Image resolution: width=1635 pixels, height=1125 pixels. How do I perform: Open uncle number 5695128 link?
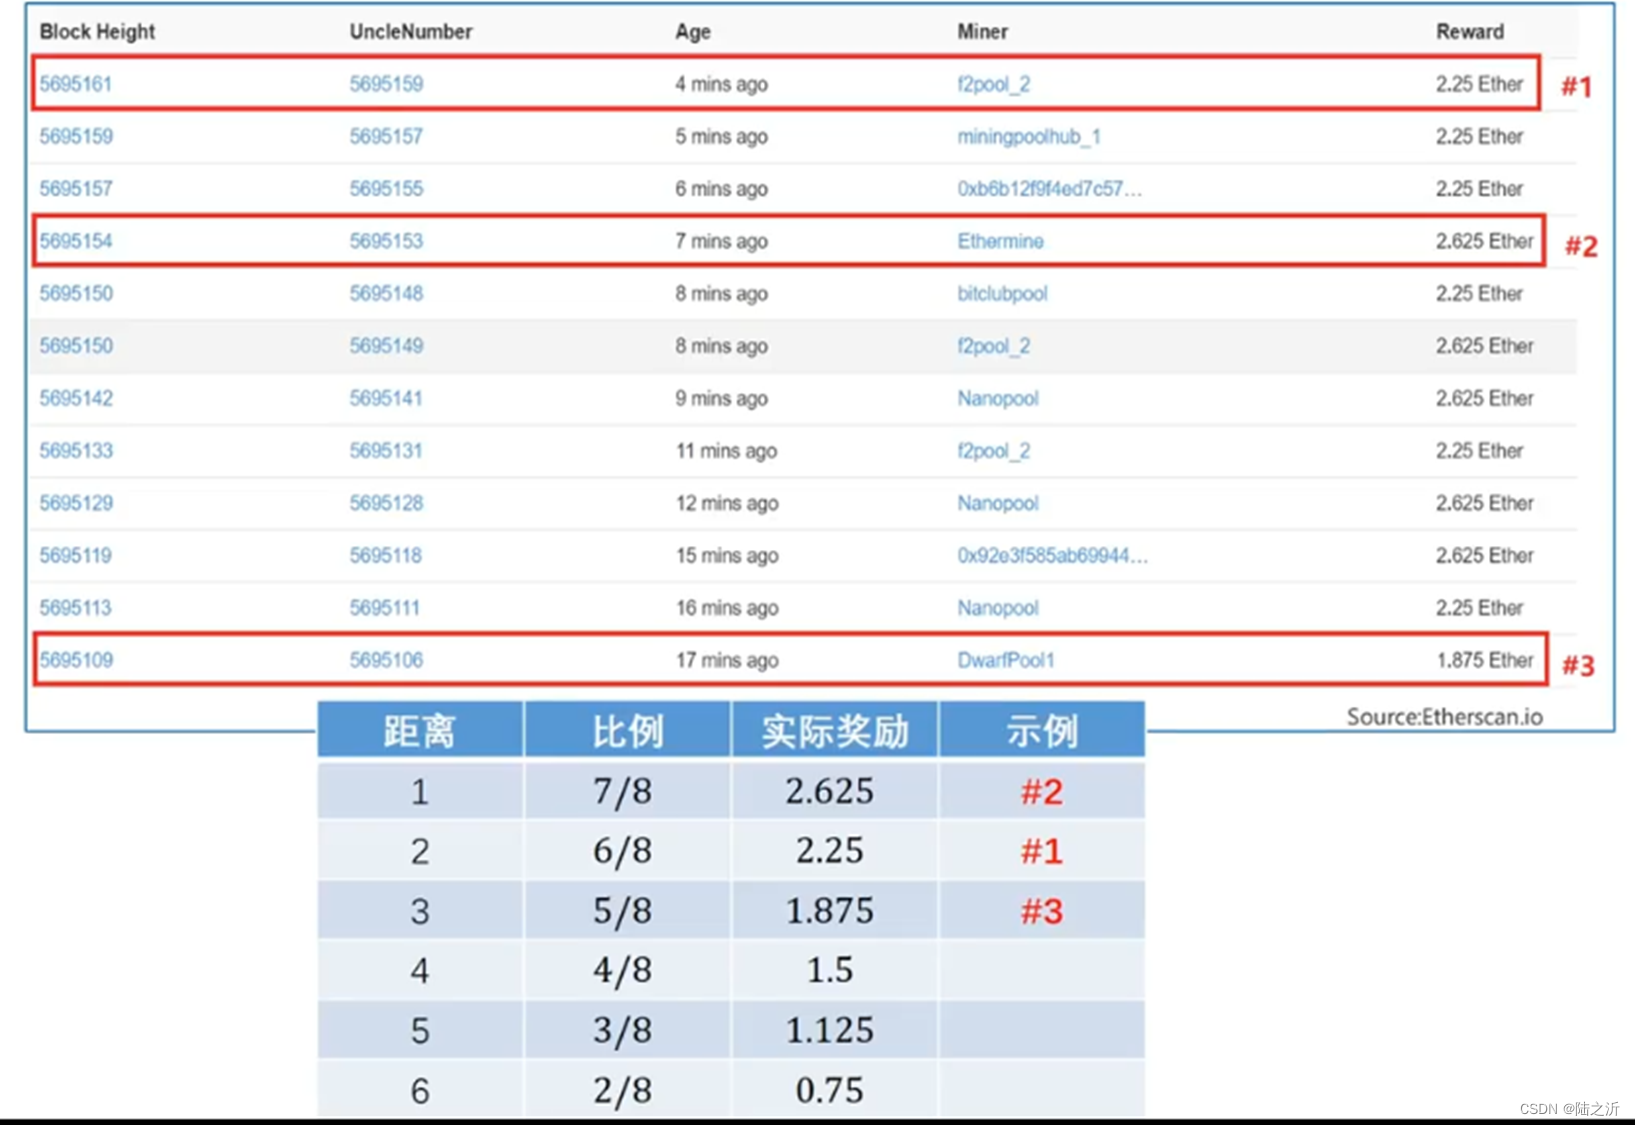click(386, 503)
